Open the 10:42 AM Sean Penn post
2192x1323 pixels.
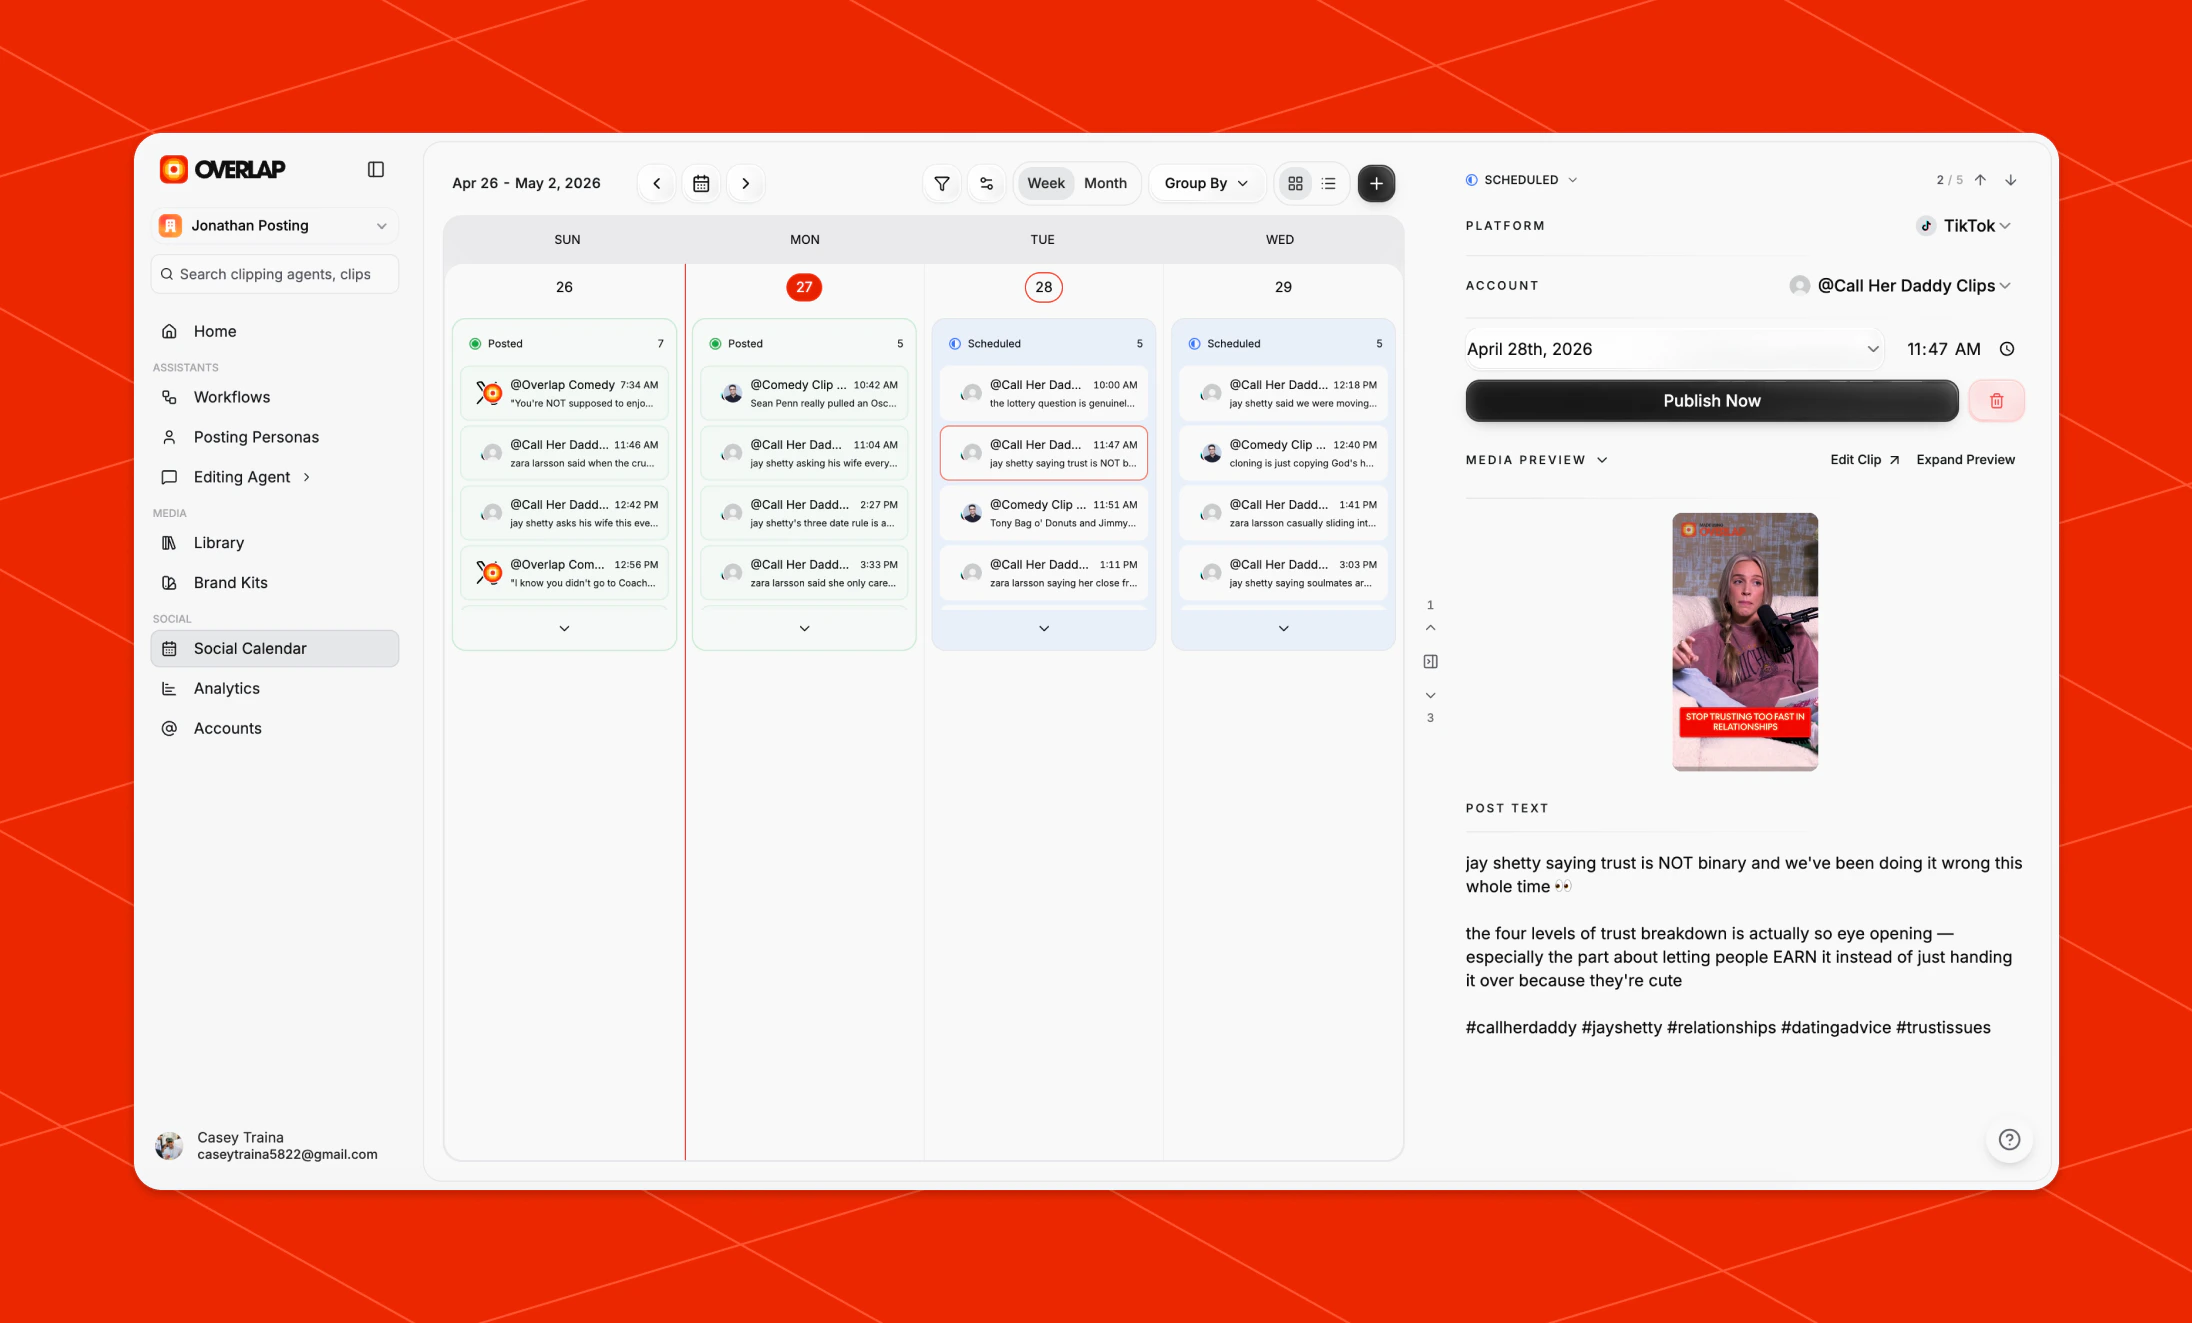point(804,394)
